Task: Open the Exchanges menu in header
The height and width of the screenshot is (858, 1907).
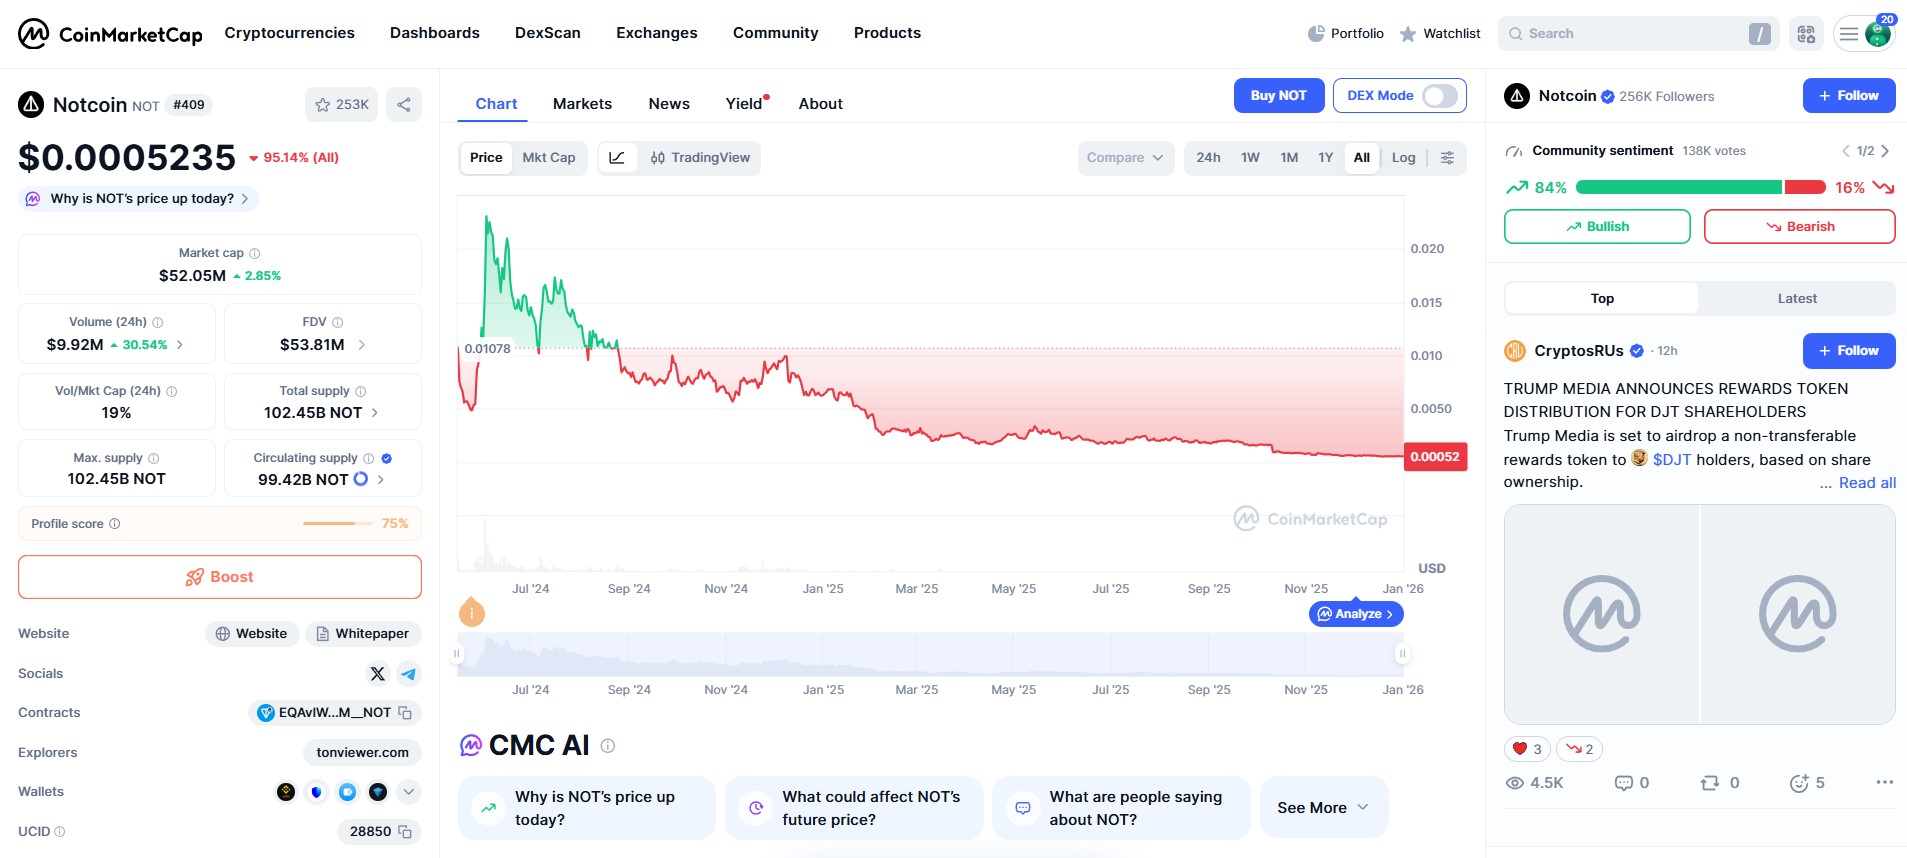Action: pos(656,33)
